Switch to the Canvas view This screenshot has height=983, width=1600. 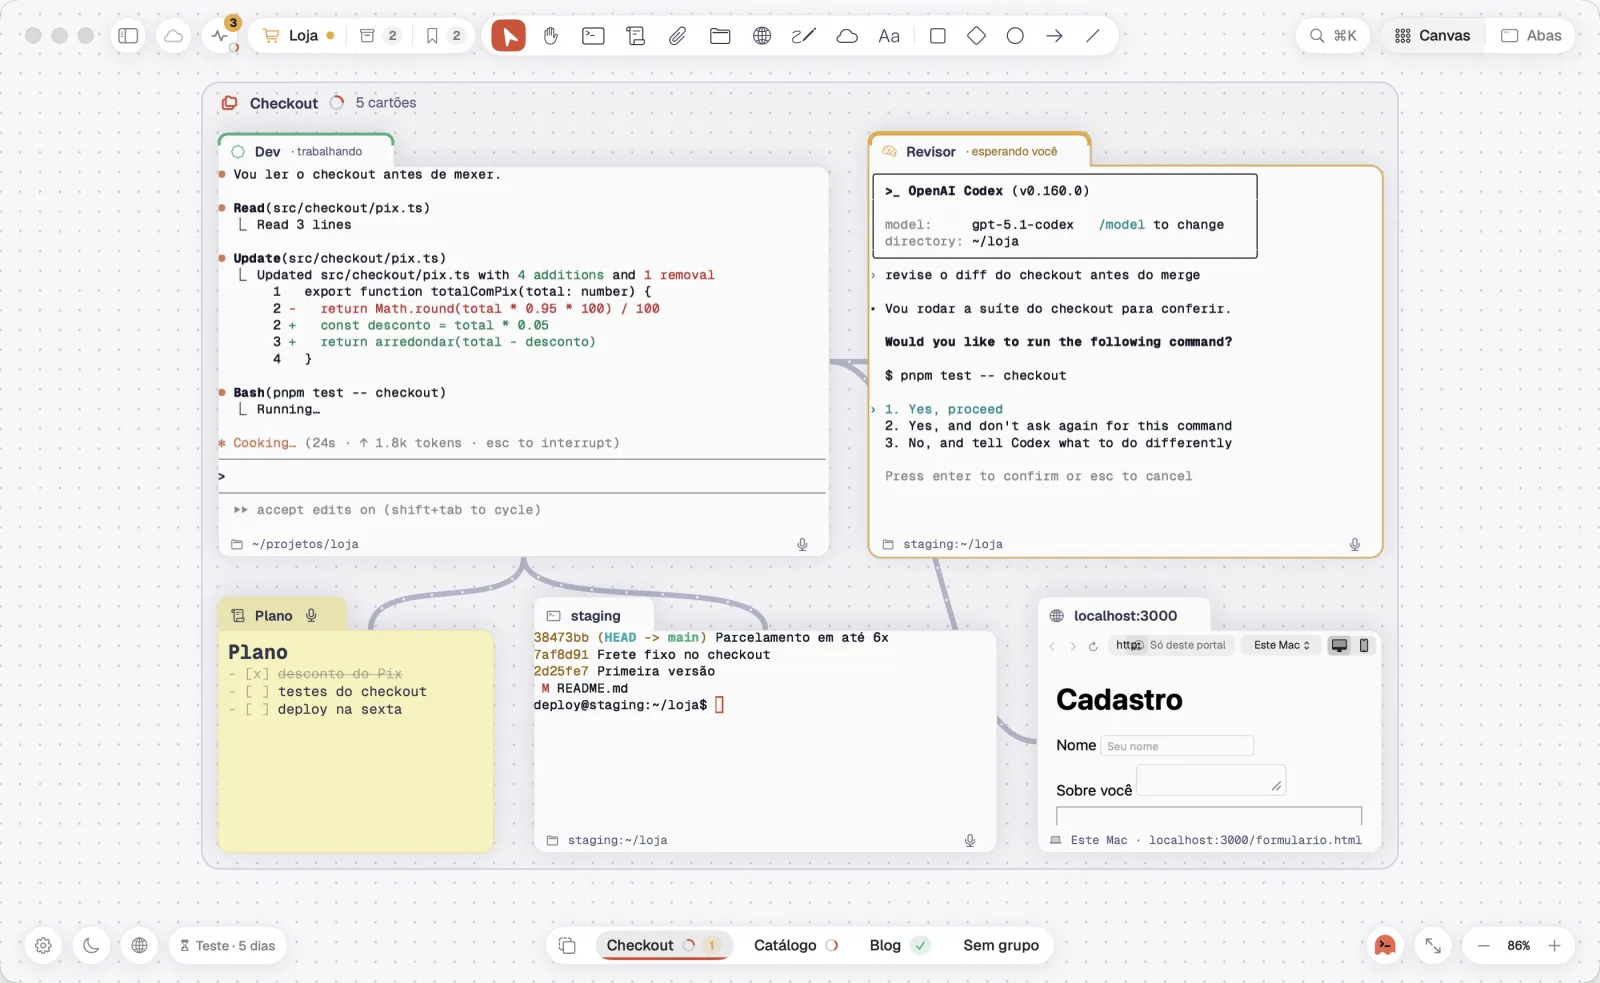(1433, 36)
